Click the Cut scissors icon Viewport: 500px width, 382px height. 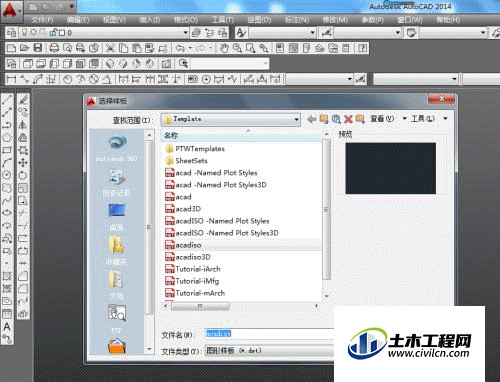tap(110, 48)
